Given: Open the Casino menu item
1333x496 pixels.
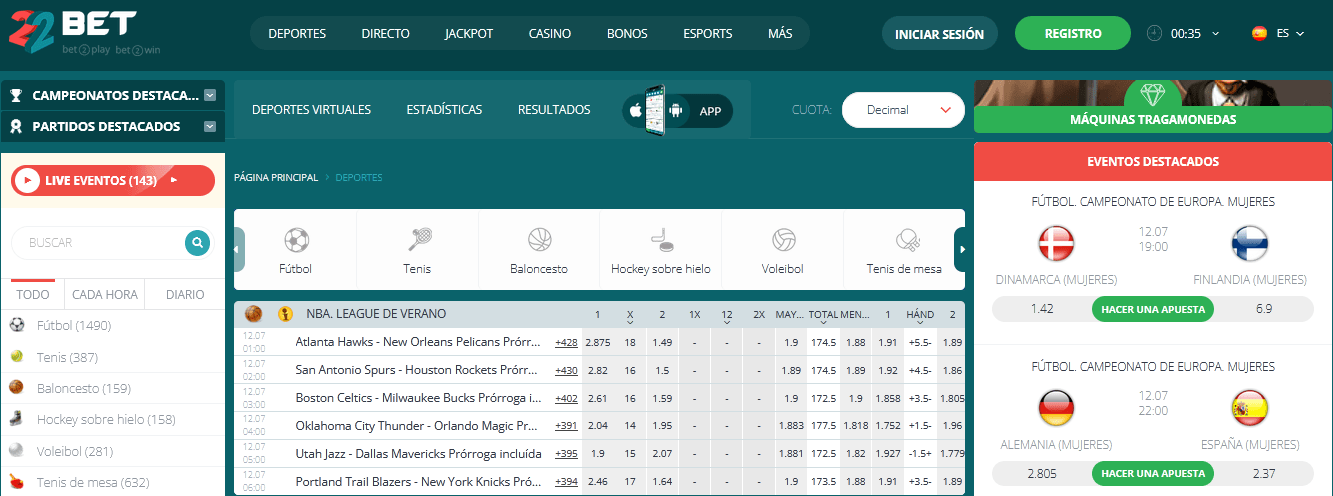Looking at the screenshot, I should [550, 33].
